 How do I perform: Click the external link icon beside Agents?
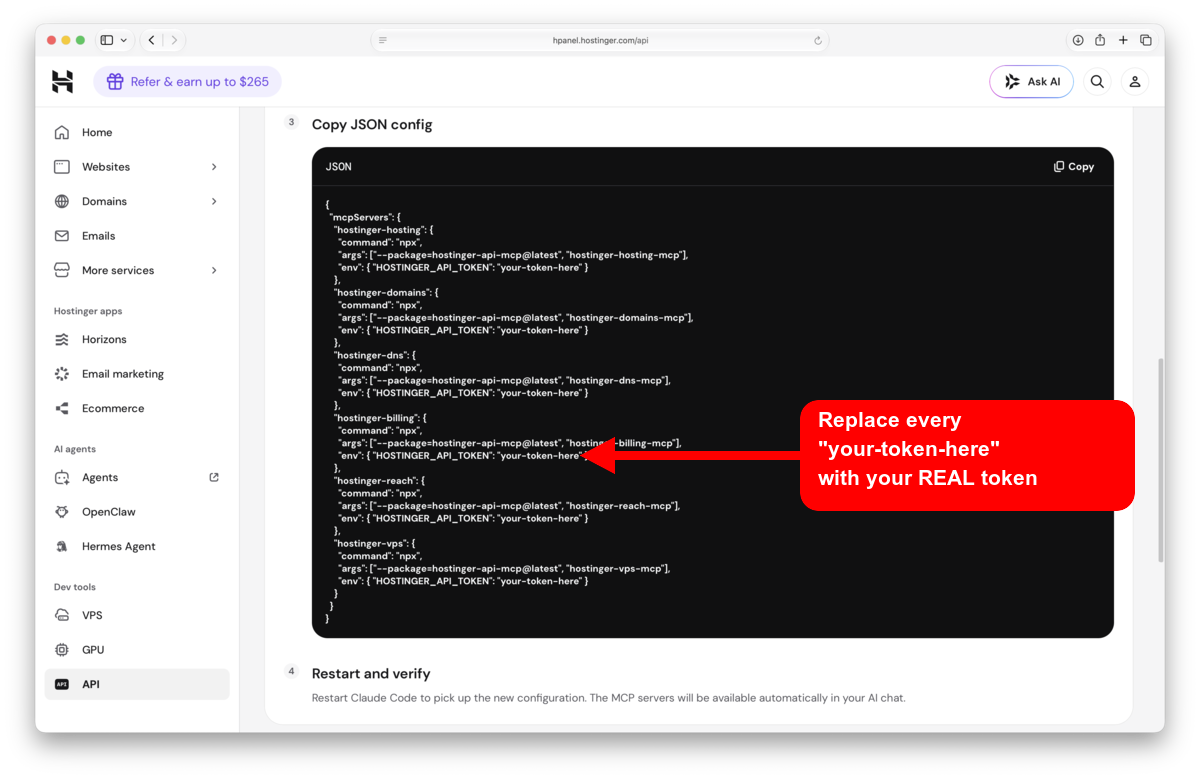pyautogui.click(x=214, y=477)
